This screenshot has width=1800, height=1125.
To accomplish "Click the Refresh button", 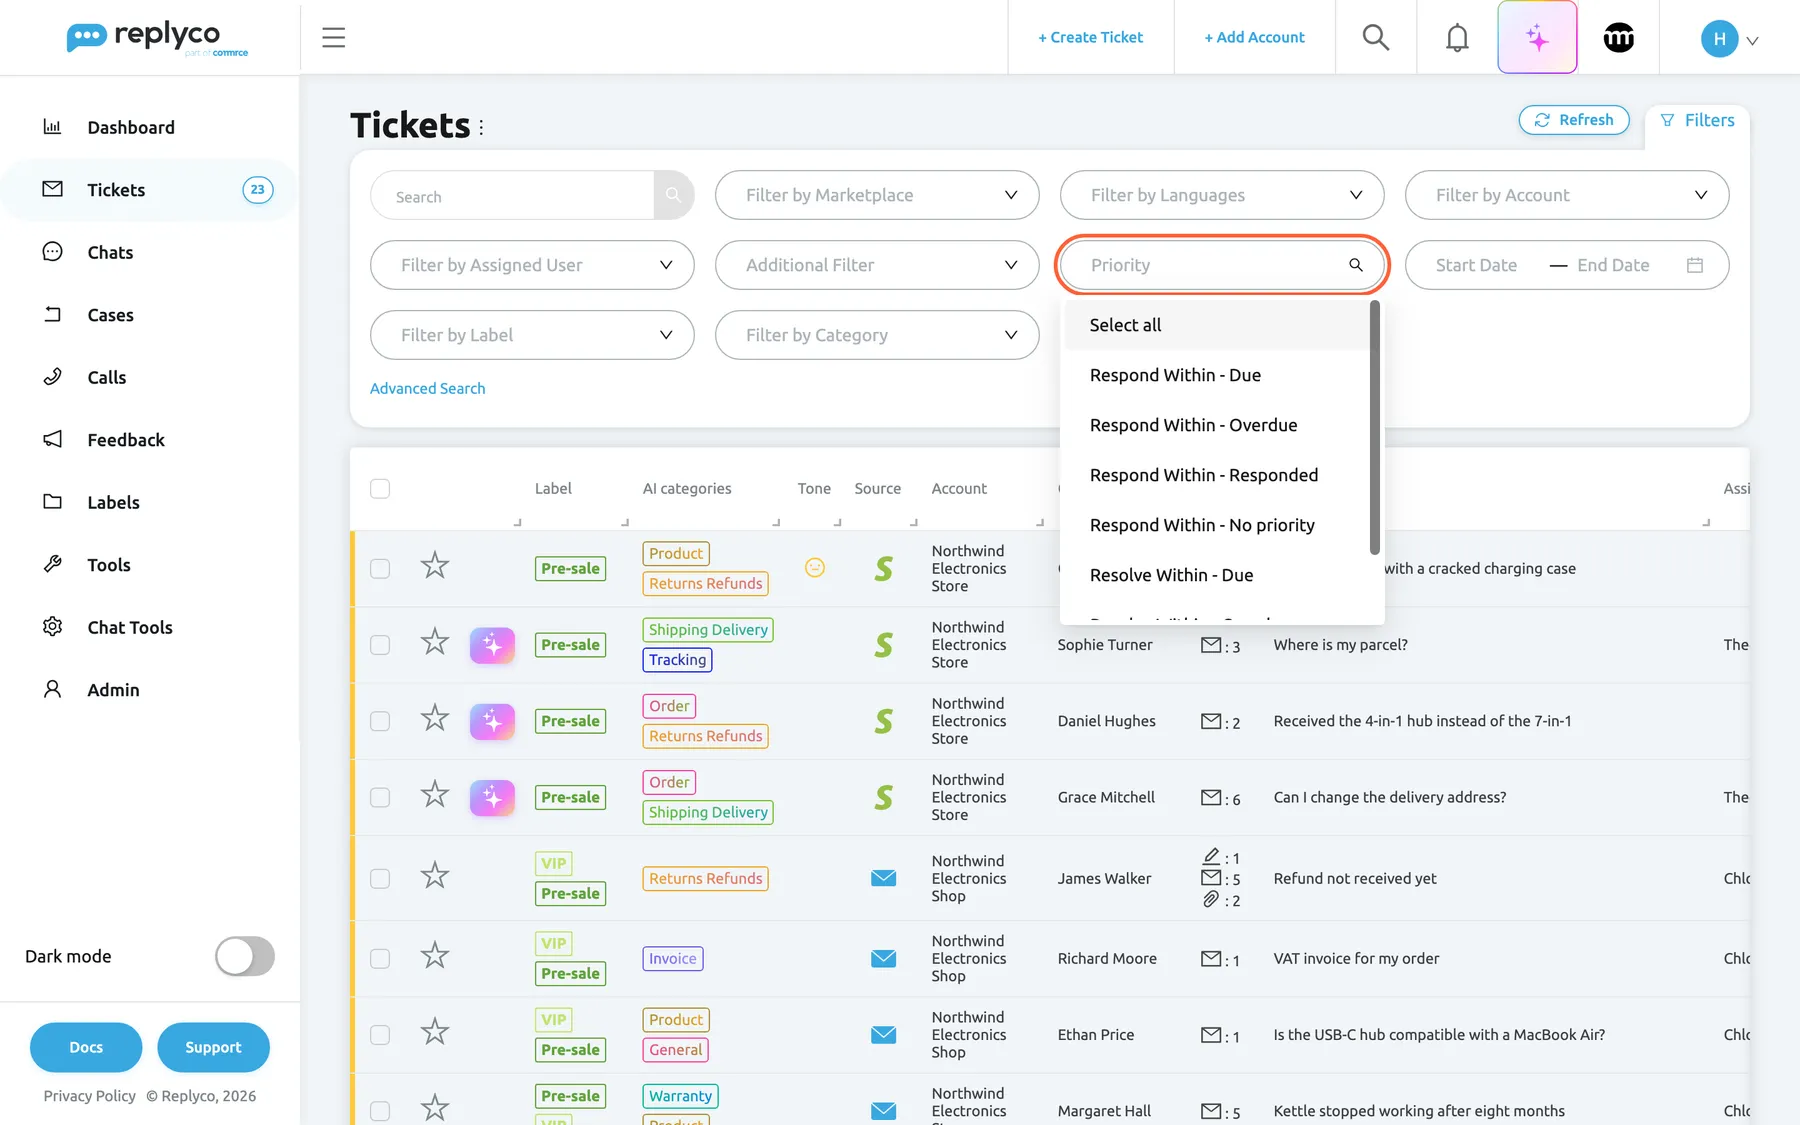I will point(1574,120).
